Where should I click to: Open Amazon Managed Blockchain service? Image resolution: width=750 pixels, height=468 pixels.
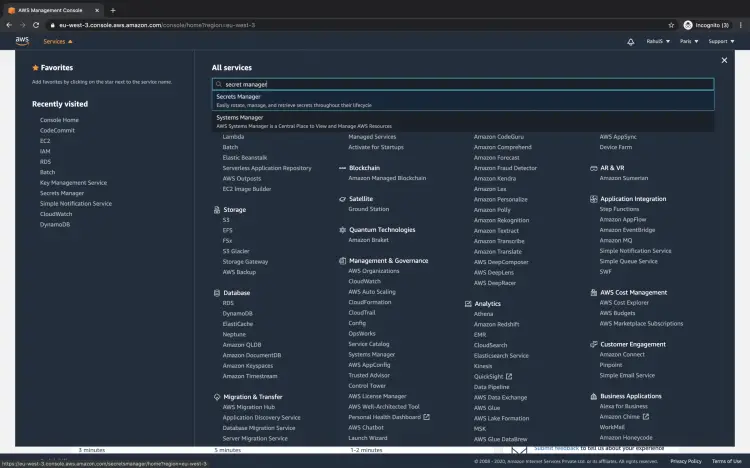click(386, 178)
